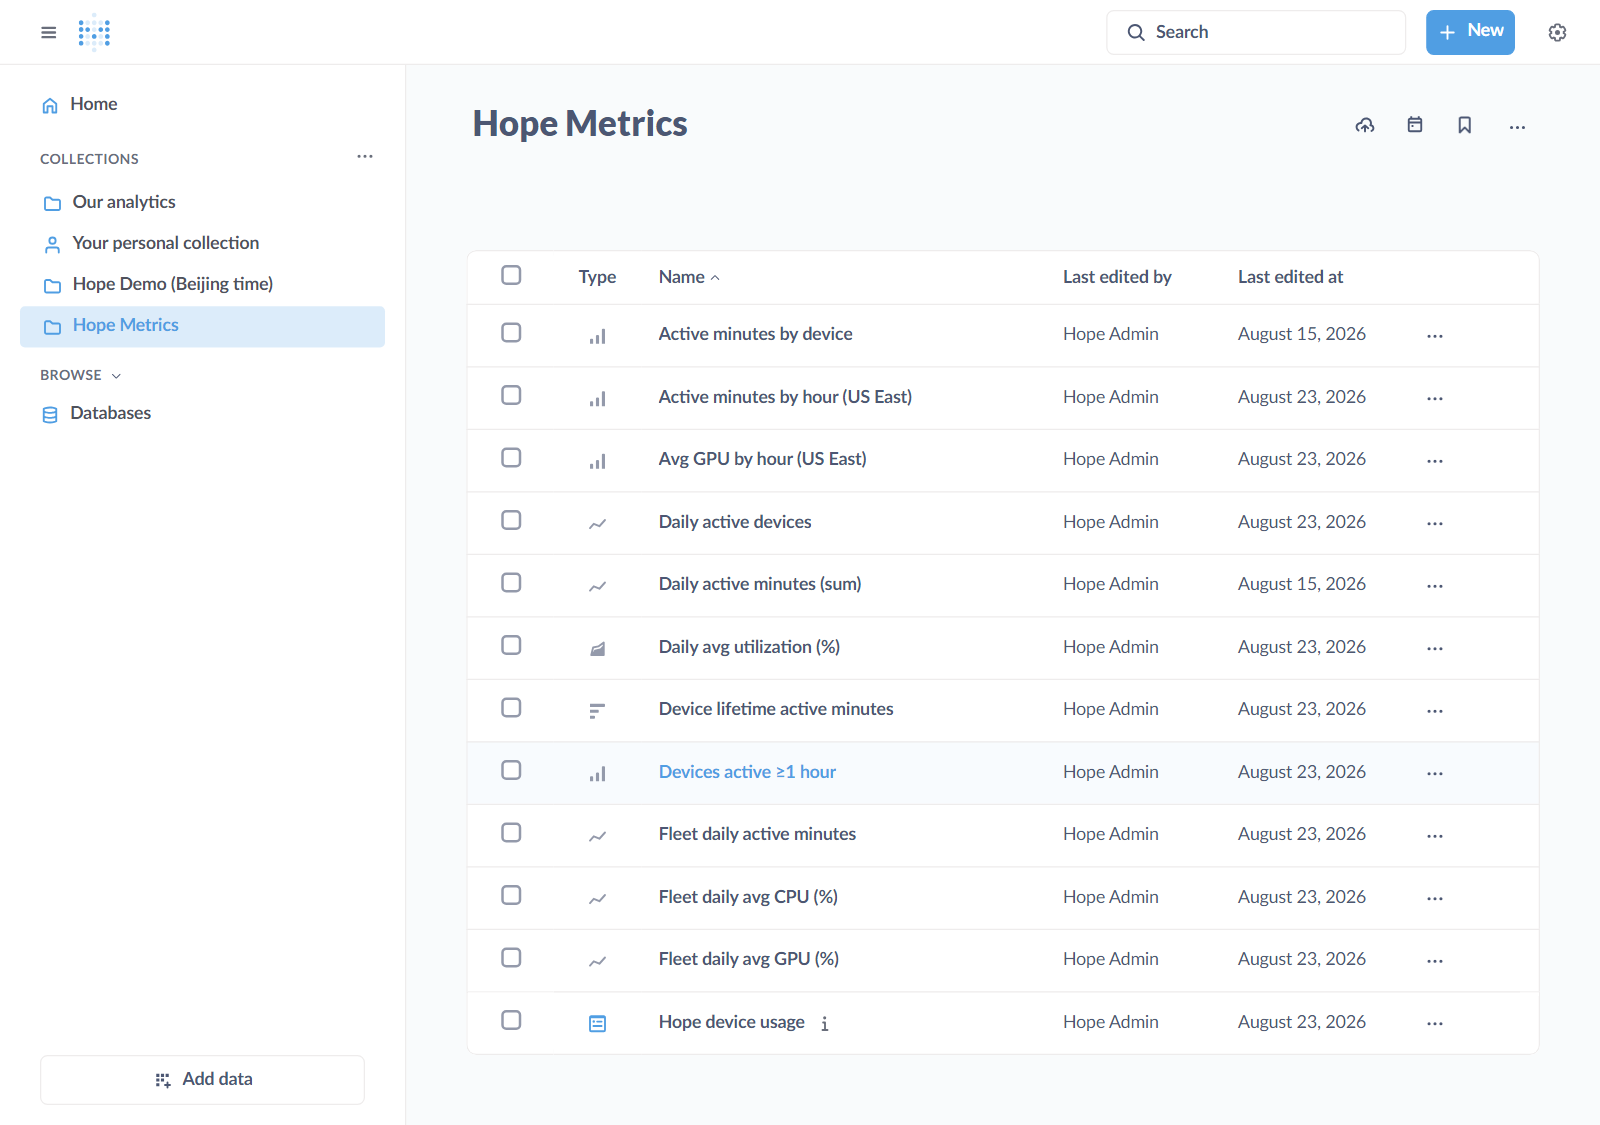Open Daily active minutes (sum) question

[x=760, y=584]
